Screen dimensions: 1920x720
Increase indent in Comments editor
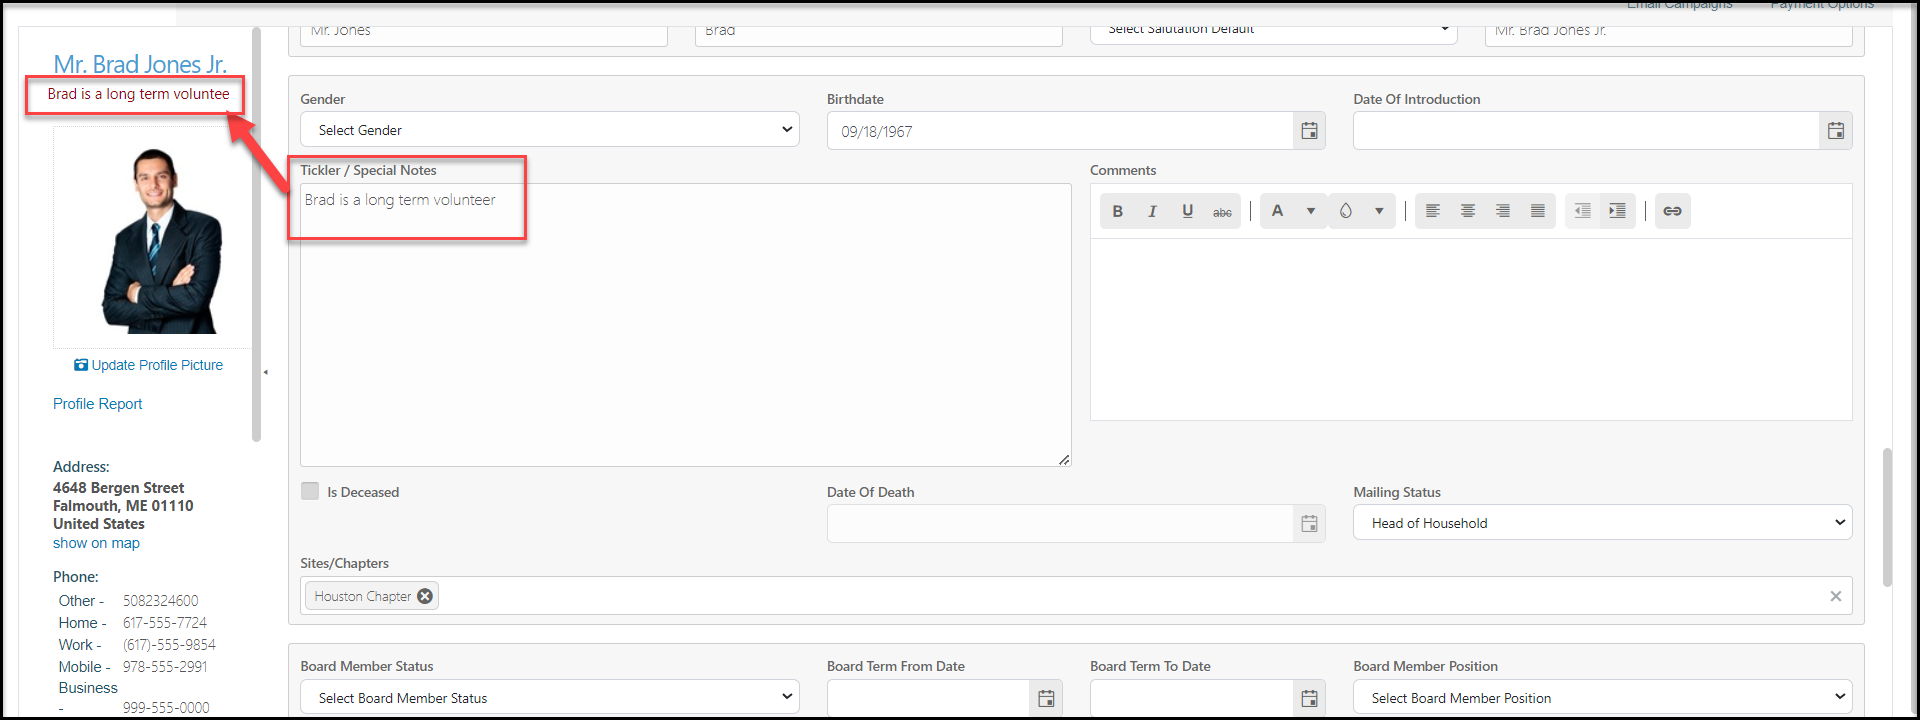(1617, 211)
